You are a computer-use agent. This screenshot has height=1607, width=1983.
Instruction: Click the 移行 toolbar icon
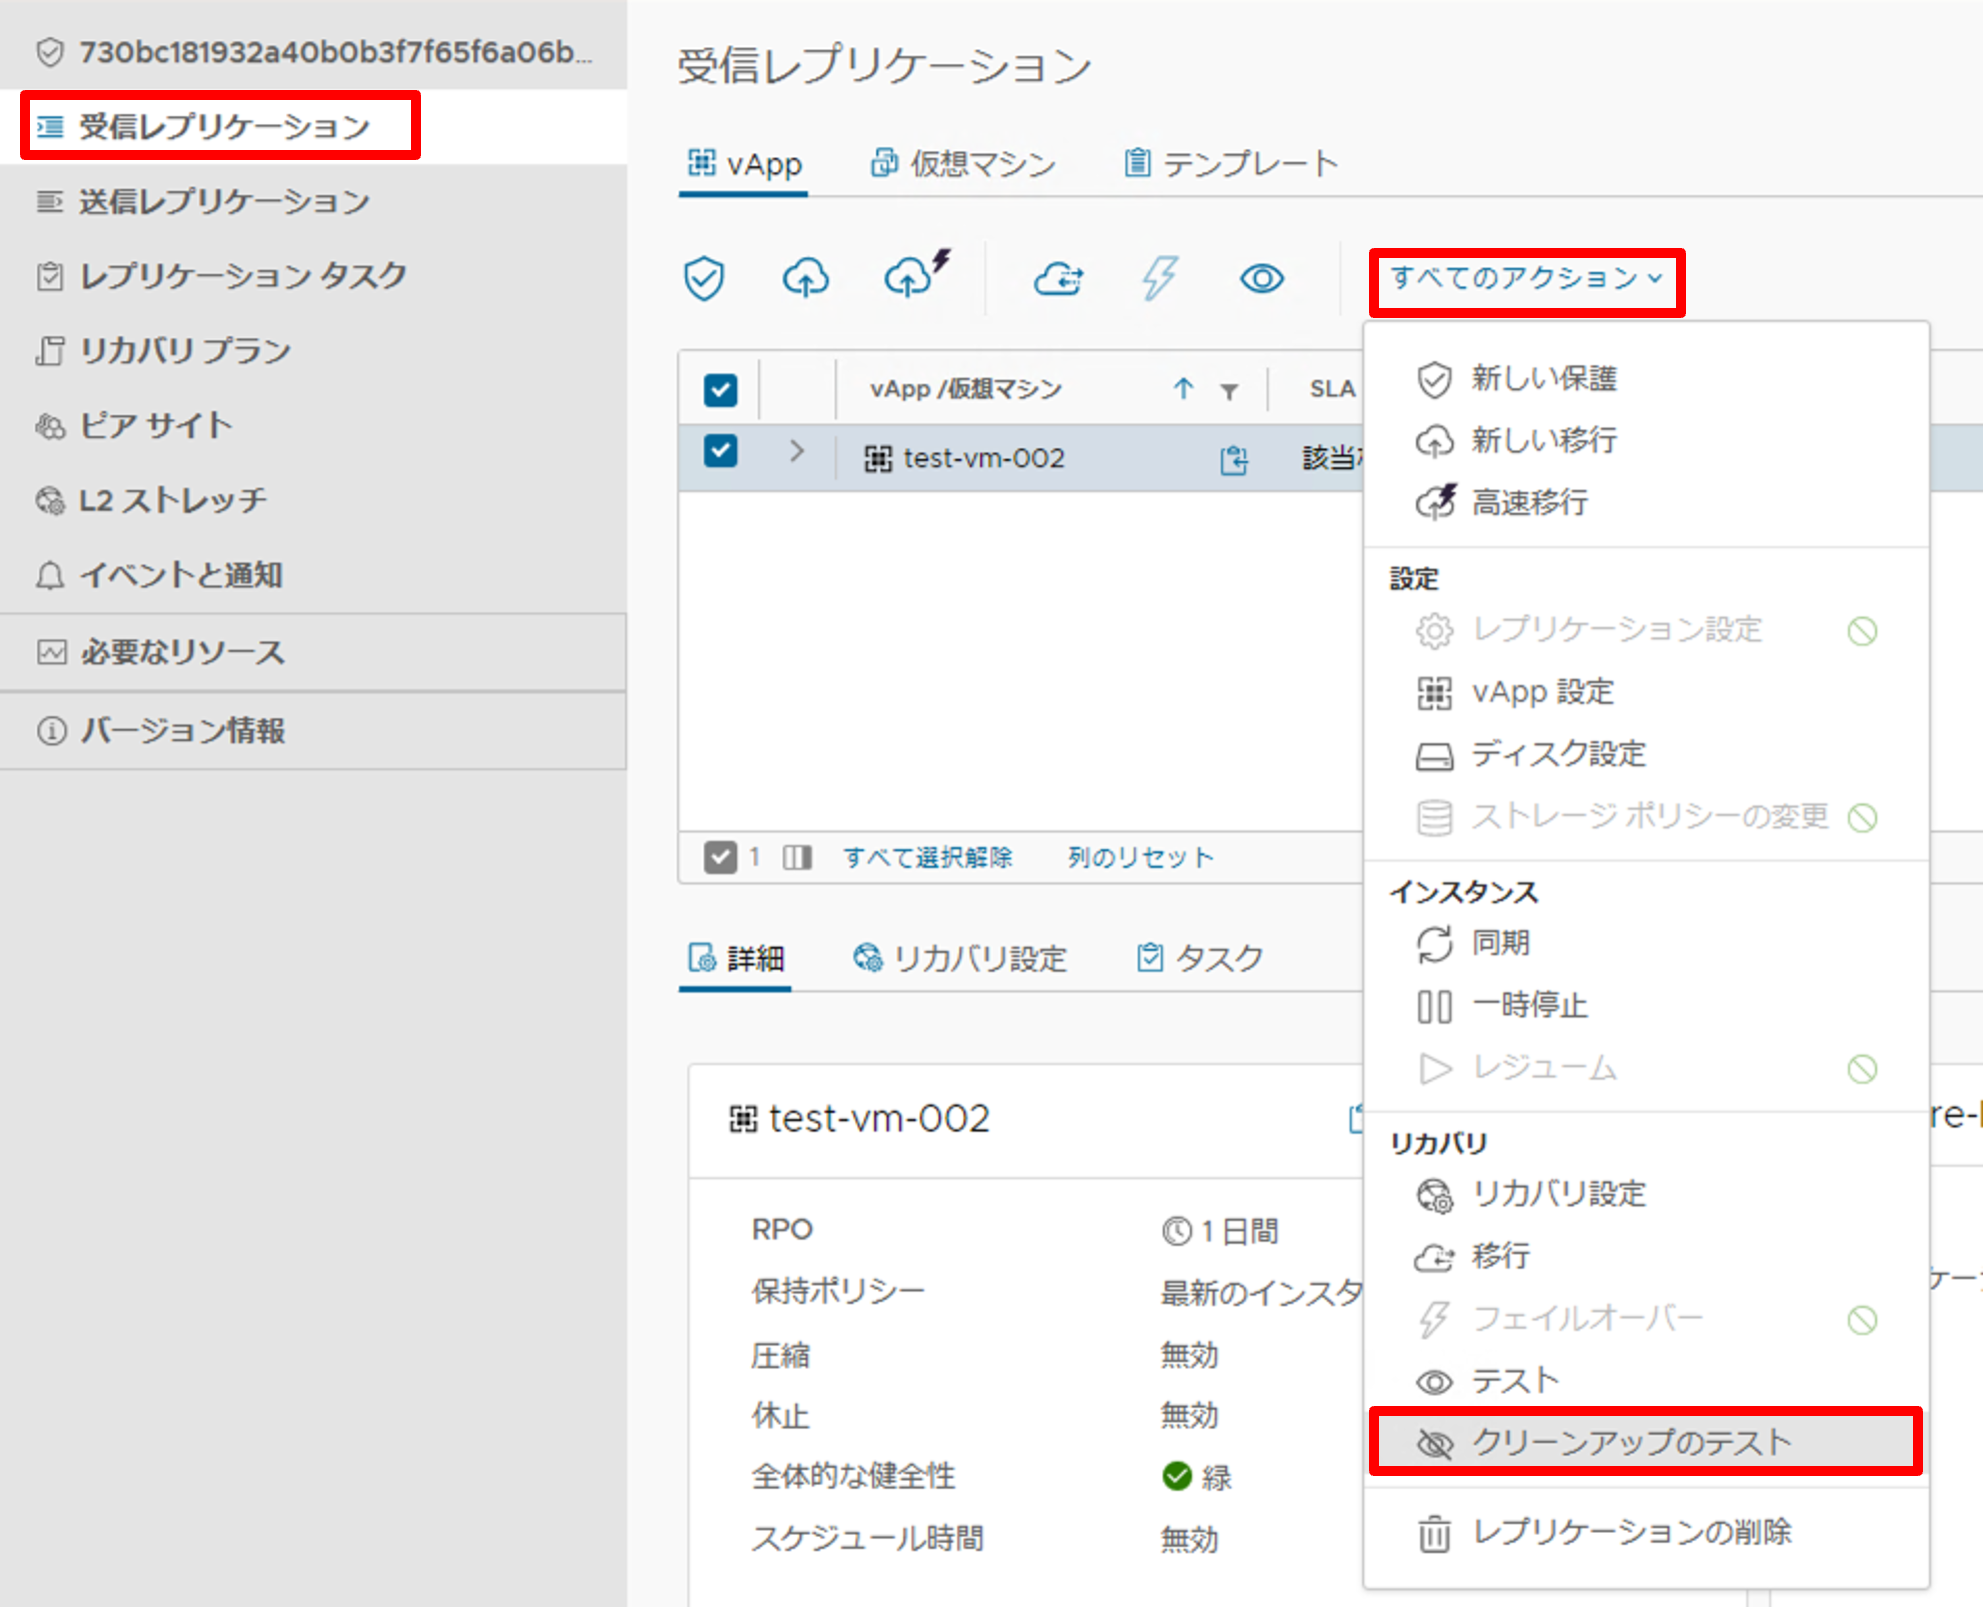click(x=1060, y=278)
